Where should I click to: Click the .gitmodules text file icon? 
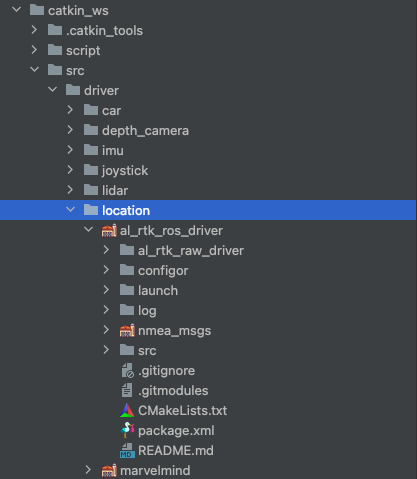(x=127, y=390)
